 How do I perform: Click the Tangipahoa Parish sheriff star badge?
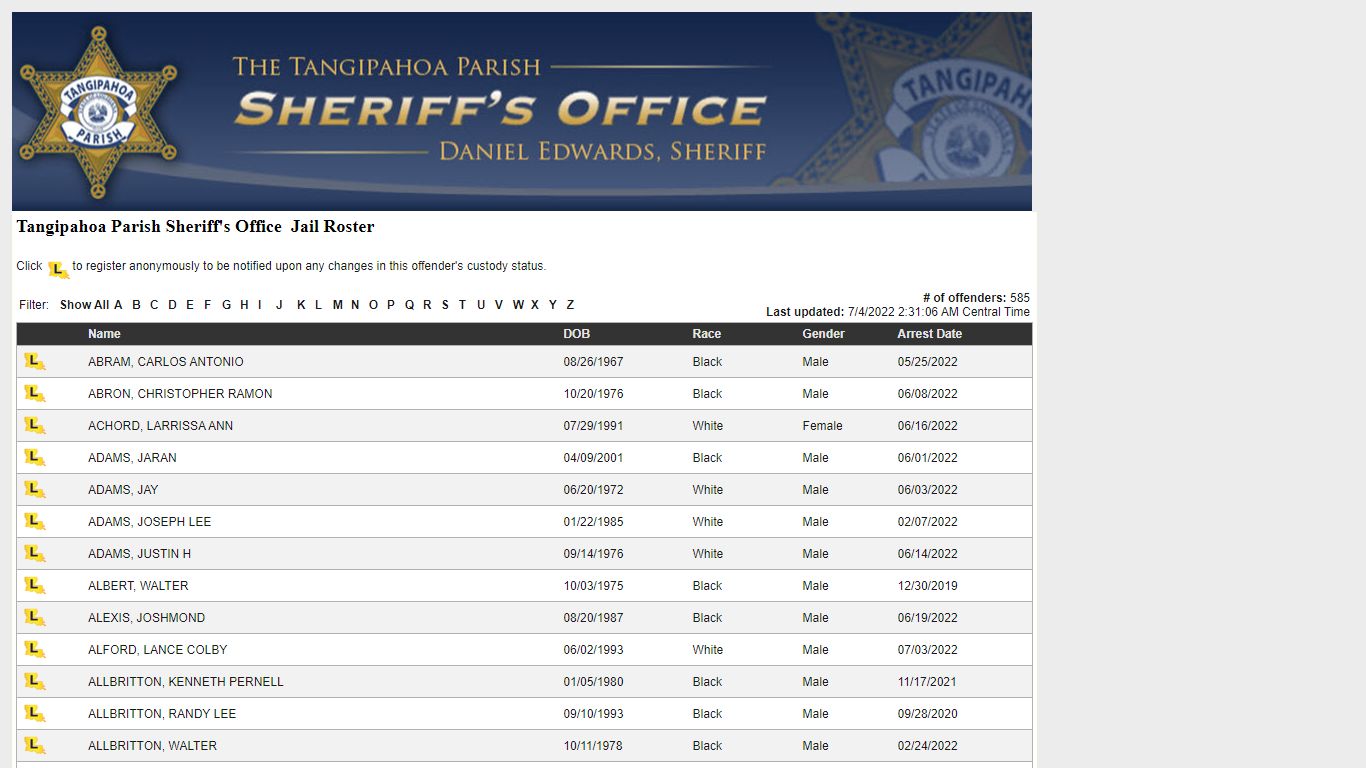point(98,111)
